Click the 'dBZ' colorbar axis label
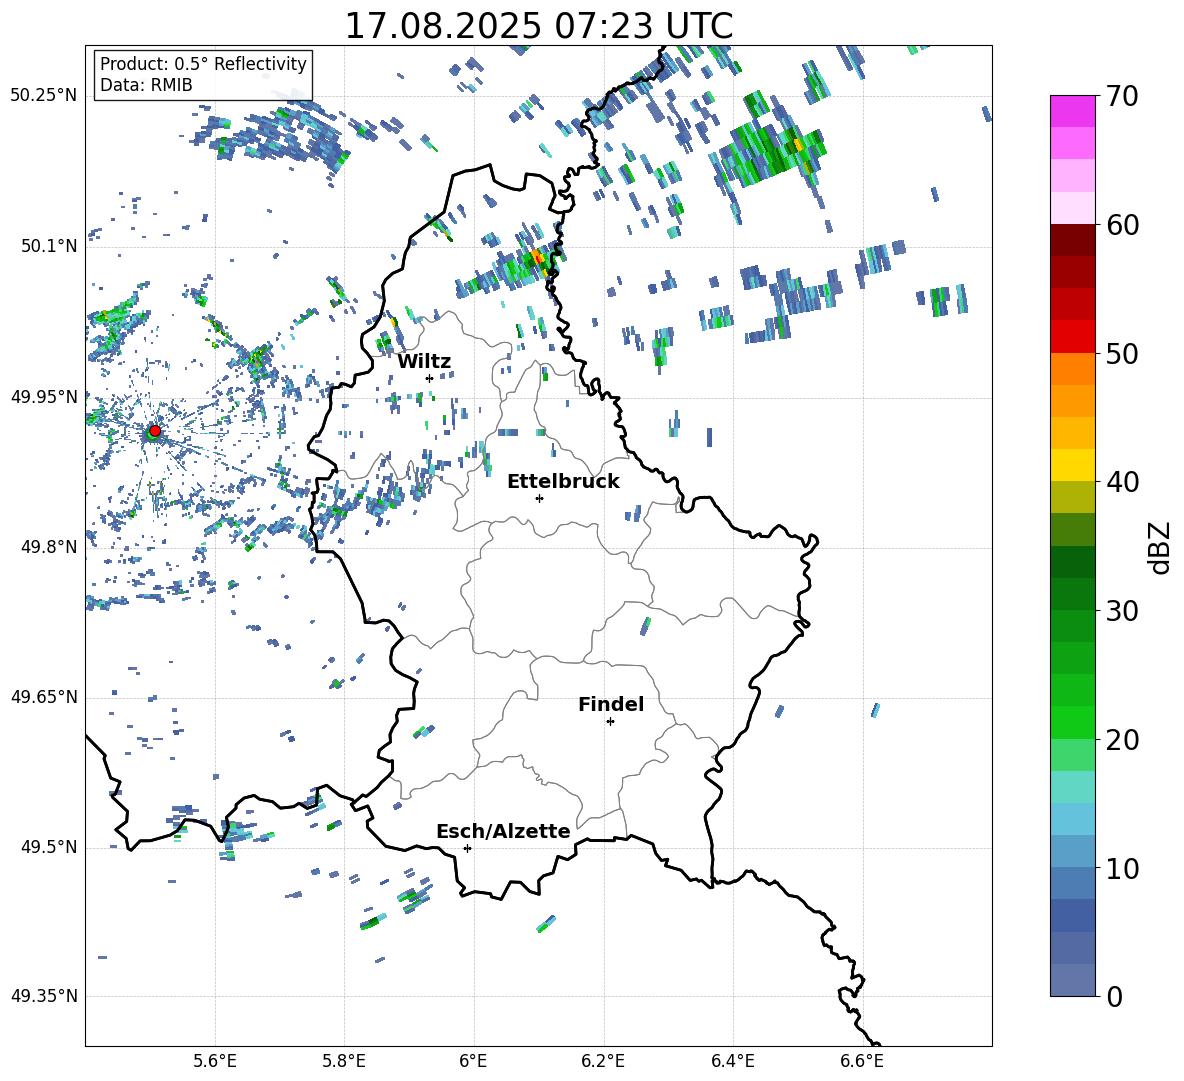Screen dimensions: 1184x1081 (x=1161, y=547)
